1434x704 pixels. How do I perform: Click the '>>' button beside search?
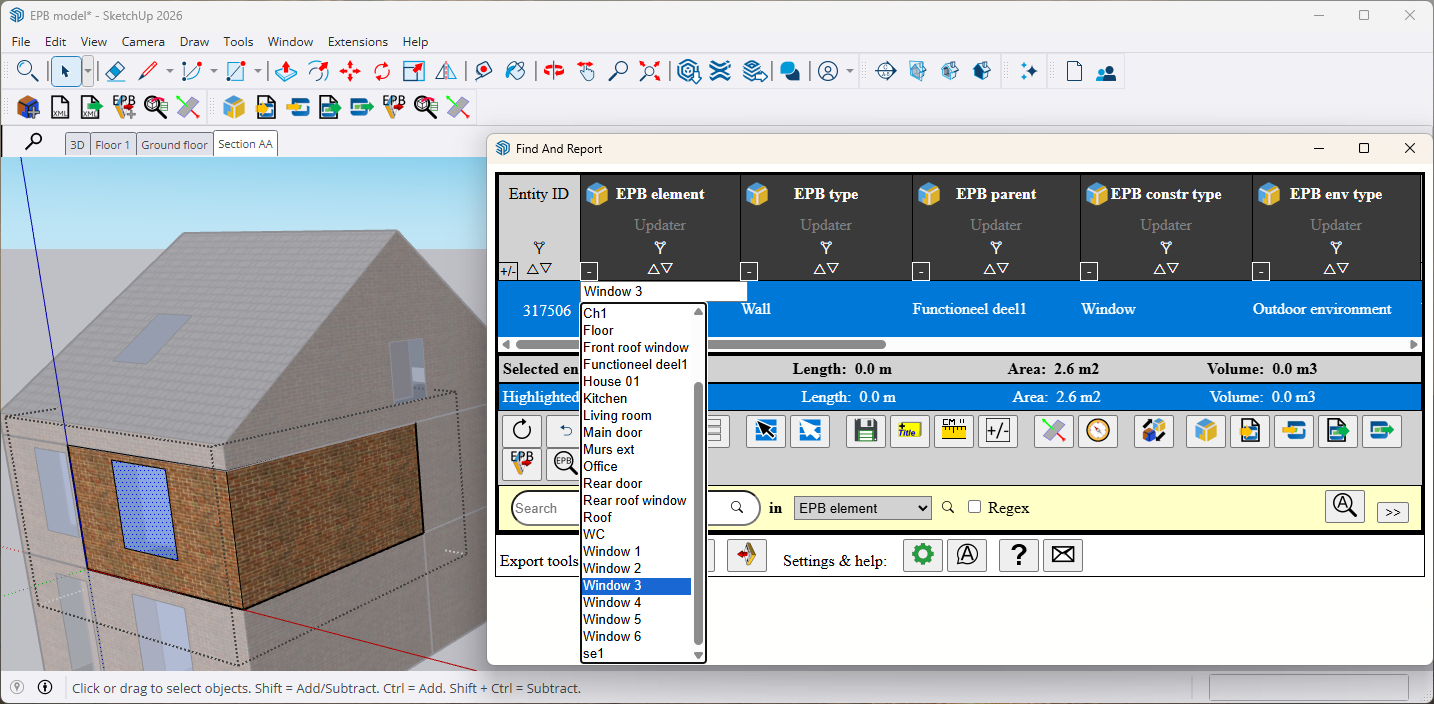click(1392, 512)
